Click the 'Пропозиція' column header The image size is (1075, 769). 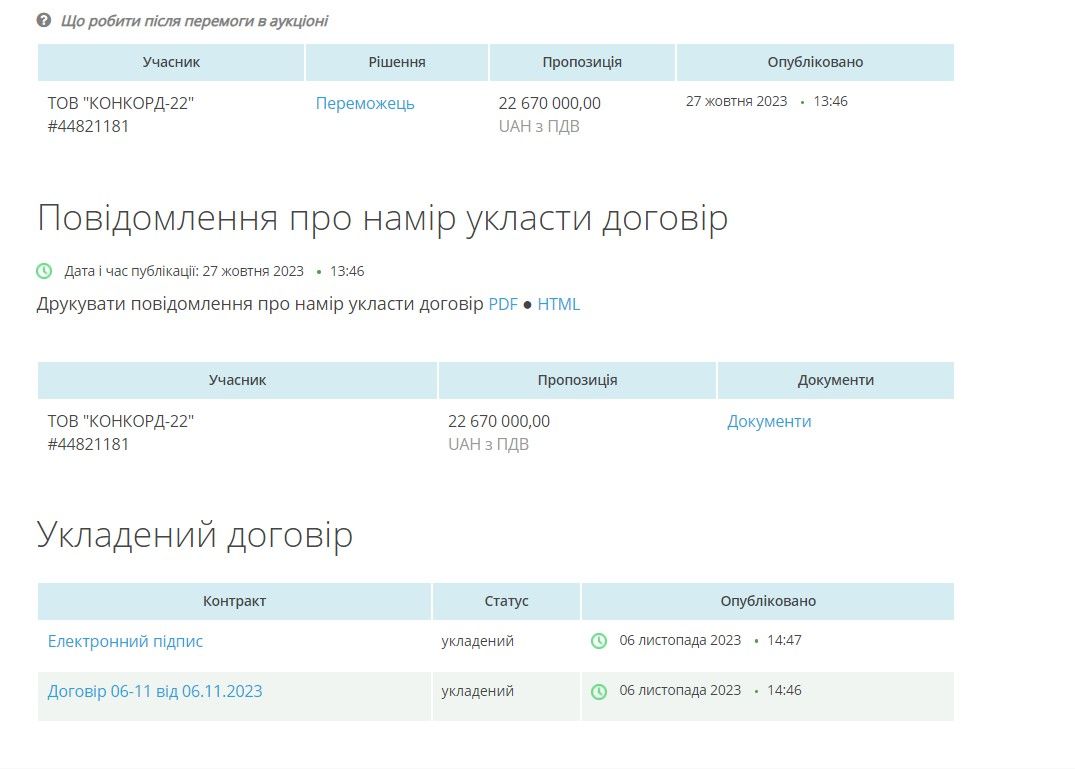point(581,61)
